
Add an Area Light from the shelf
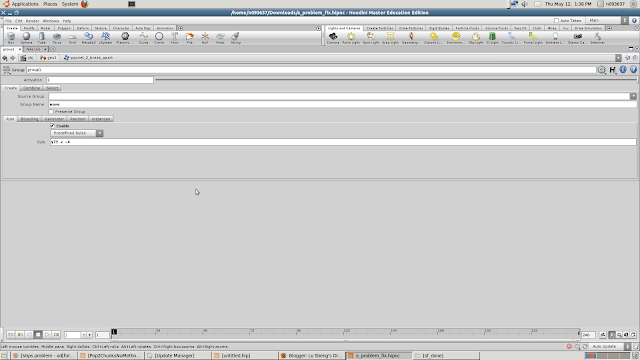(390, 38)
